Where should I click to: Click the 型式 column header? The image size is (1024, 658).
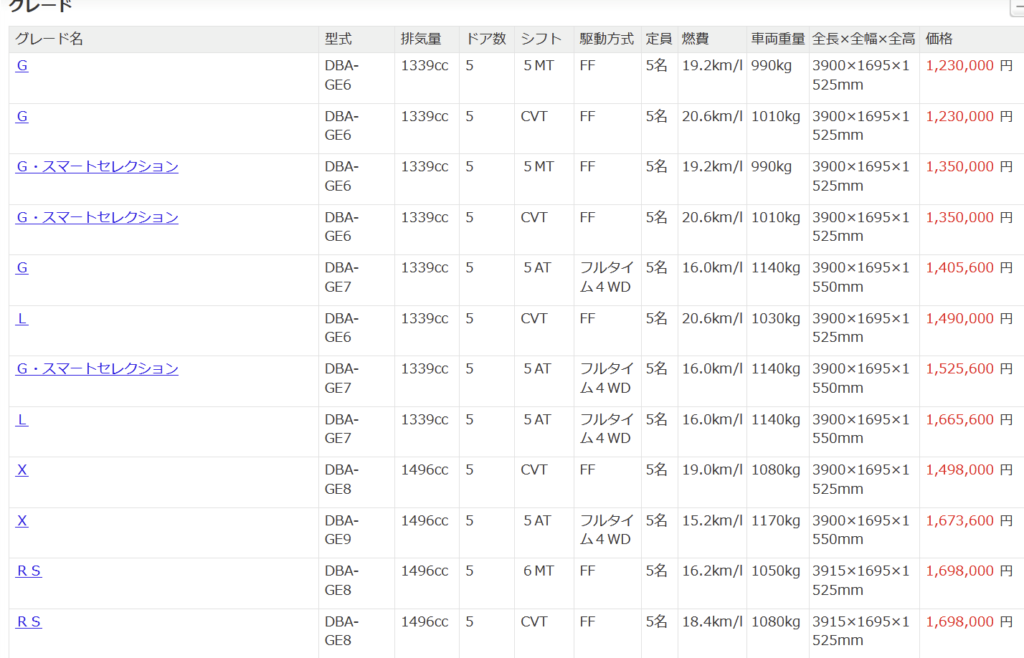point(338,39)
